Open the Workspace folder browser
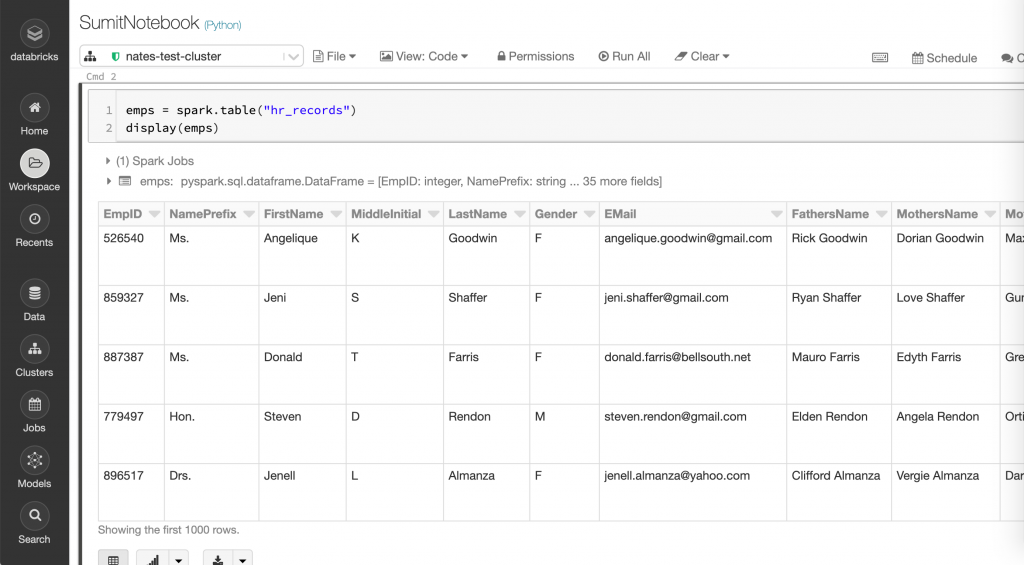 34,171
